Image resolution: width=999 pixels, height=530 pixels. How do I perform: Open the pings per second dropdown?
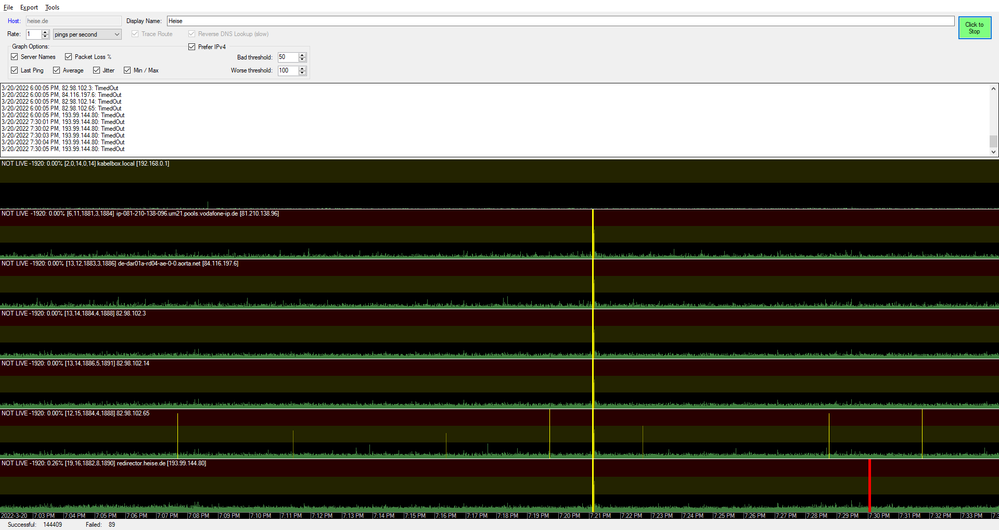[x=87, y=34]
